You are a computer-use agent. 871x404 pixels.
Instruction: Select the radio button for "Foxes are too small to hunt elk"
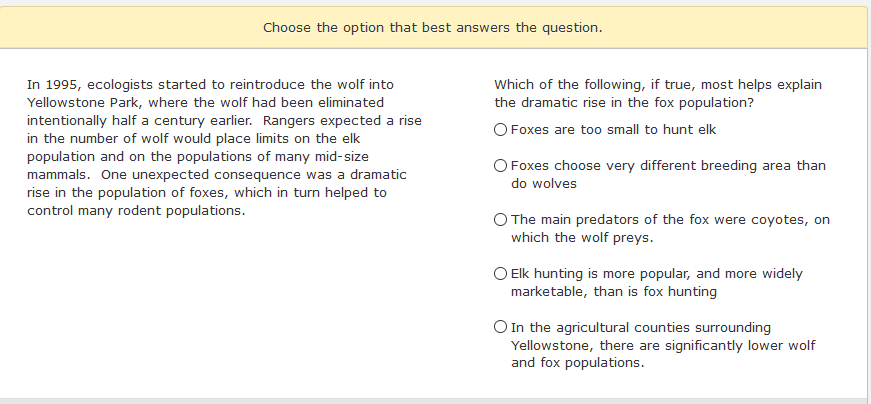pos(500,129)
